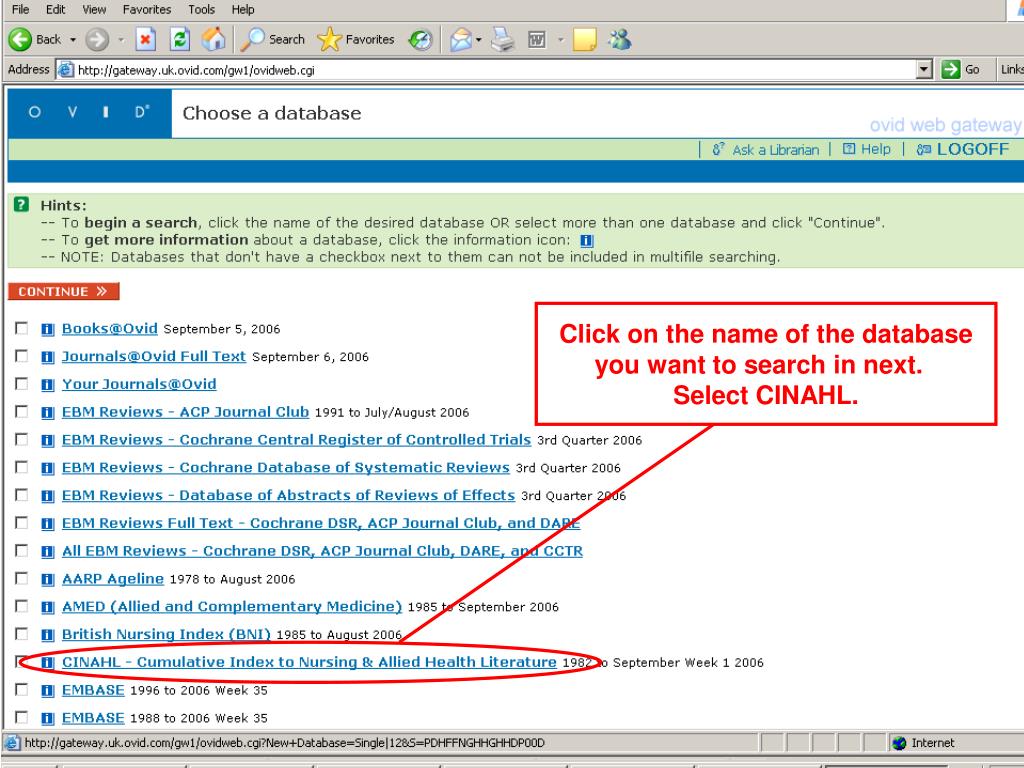Open the Edit with Word dropdown arrow

560,40
